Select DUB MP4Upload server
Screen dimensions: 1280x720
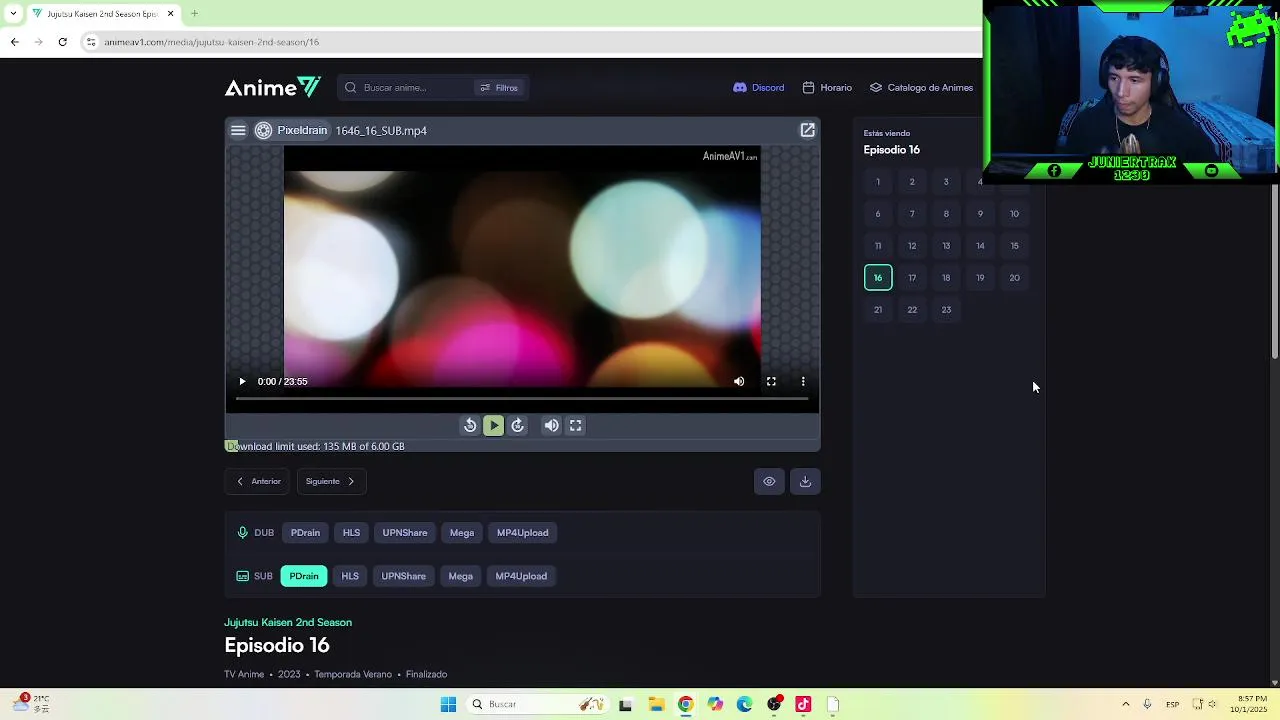pyautogui.click(x=523, y=533)
